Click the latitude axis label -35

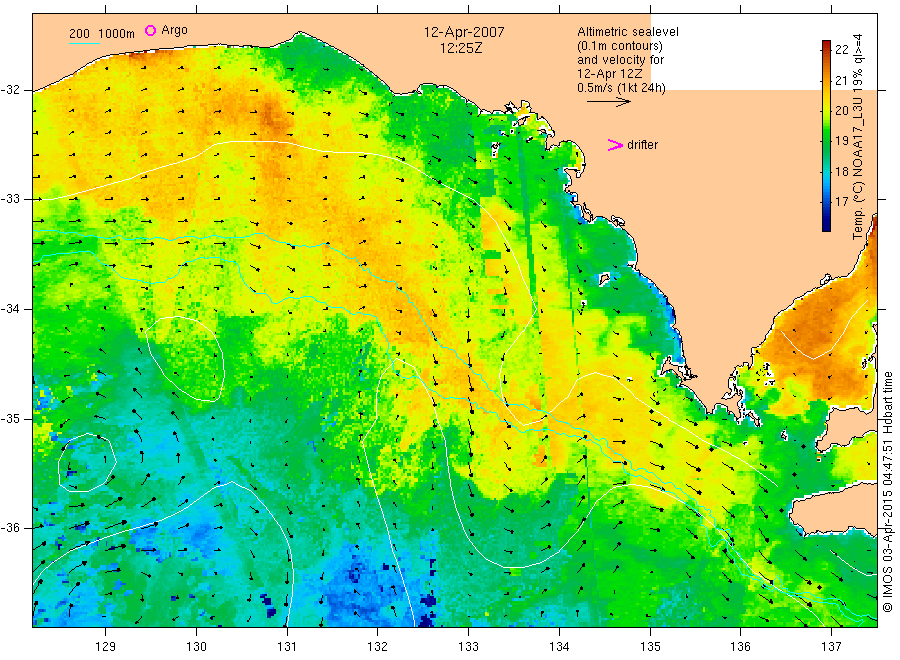(10, 419)
